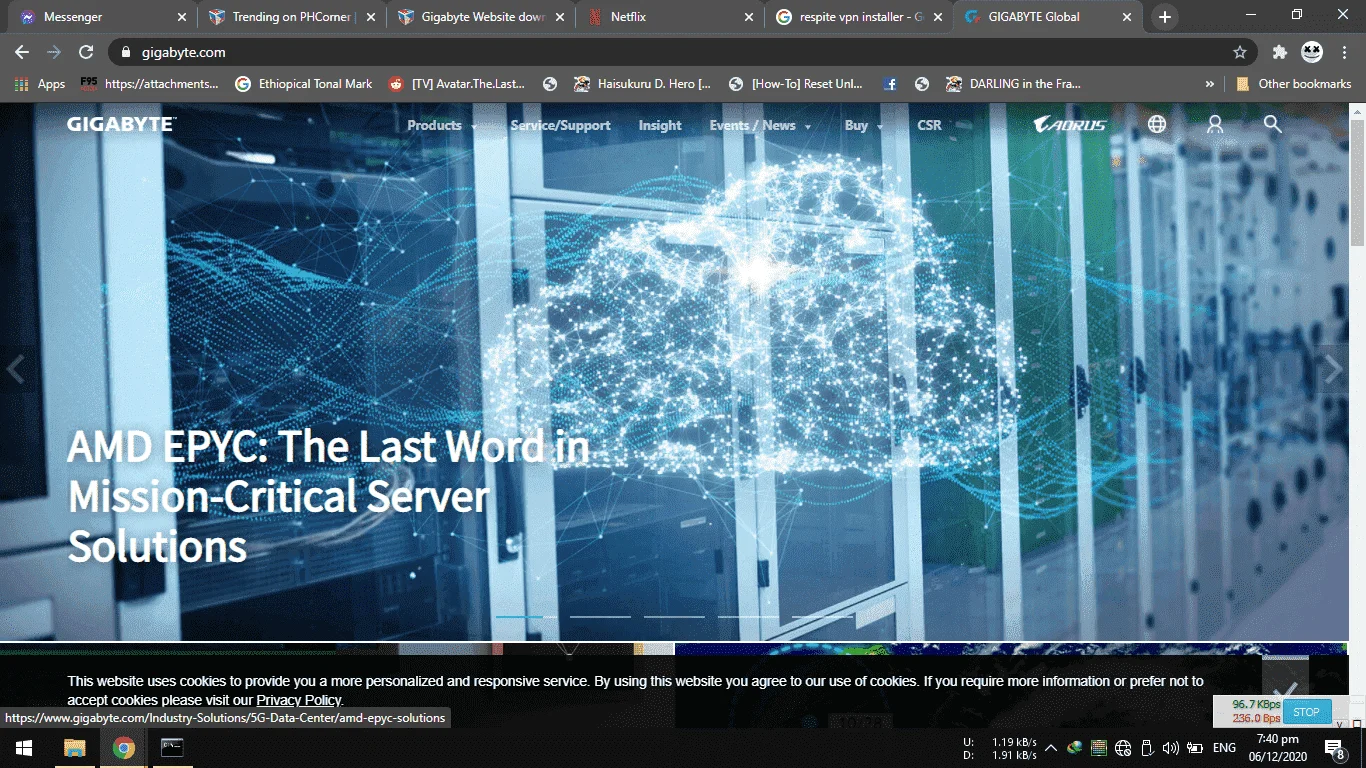
Task: Switch to the Trending on PHCorner tab
Action: [x=289, y=17]
